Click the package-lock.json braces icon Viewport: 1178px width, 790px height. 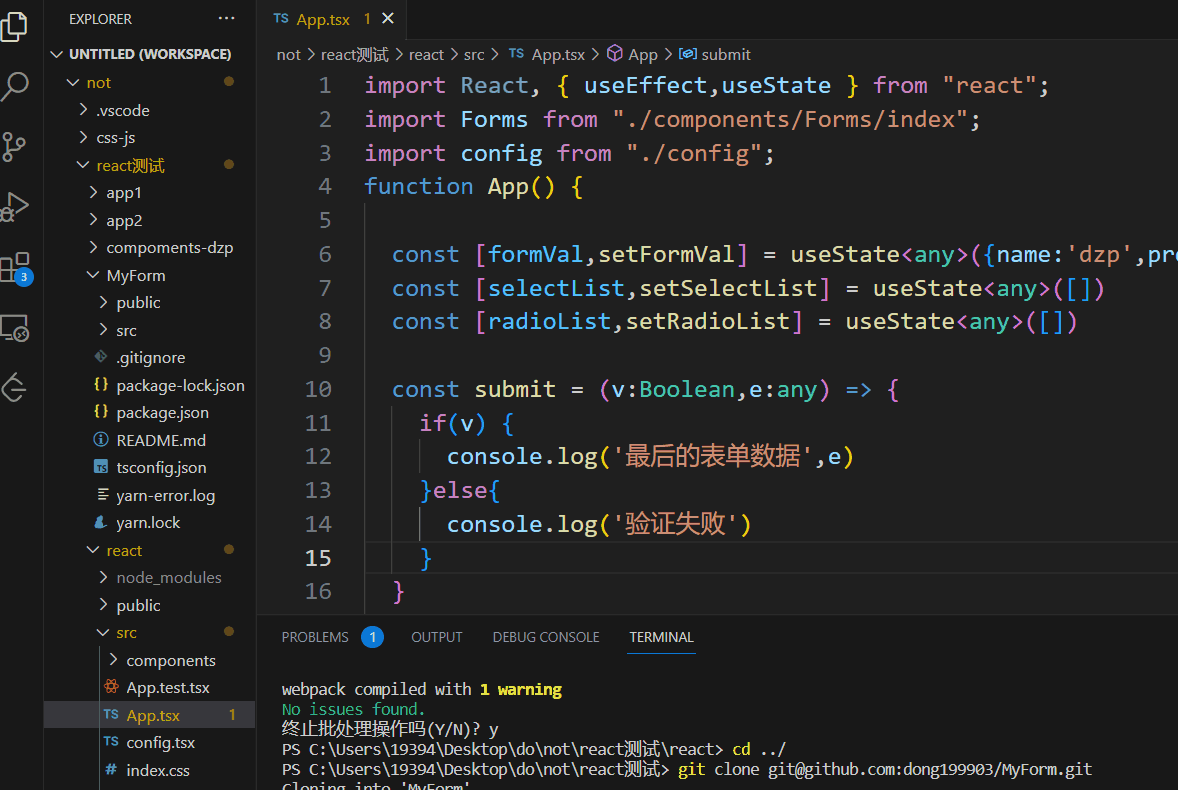(x=101, y=384)
